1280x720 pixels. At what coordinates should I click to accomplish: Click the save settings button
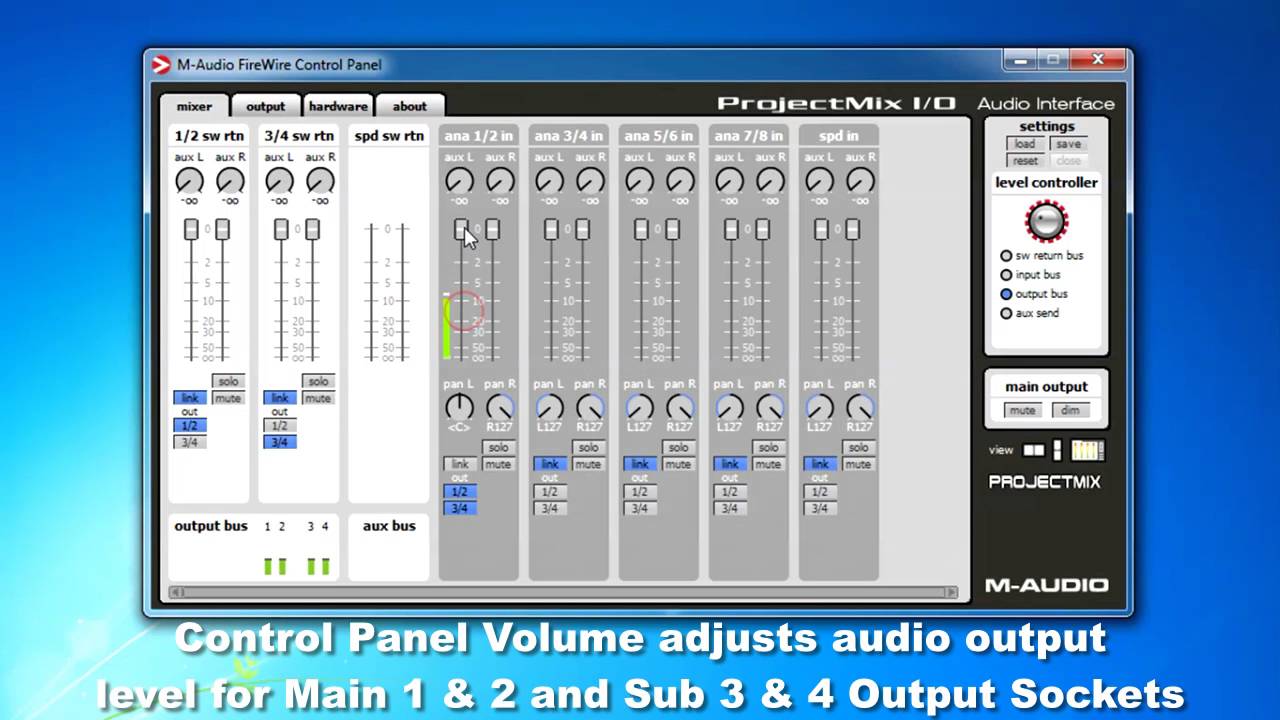click(1068, 144)
